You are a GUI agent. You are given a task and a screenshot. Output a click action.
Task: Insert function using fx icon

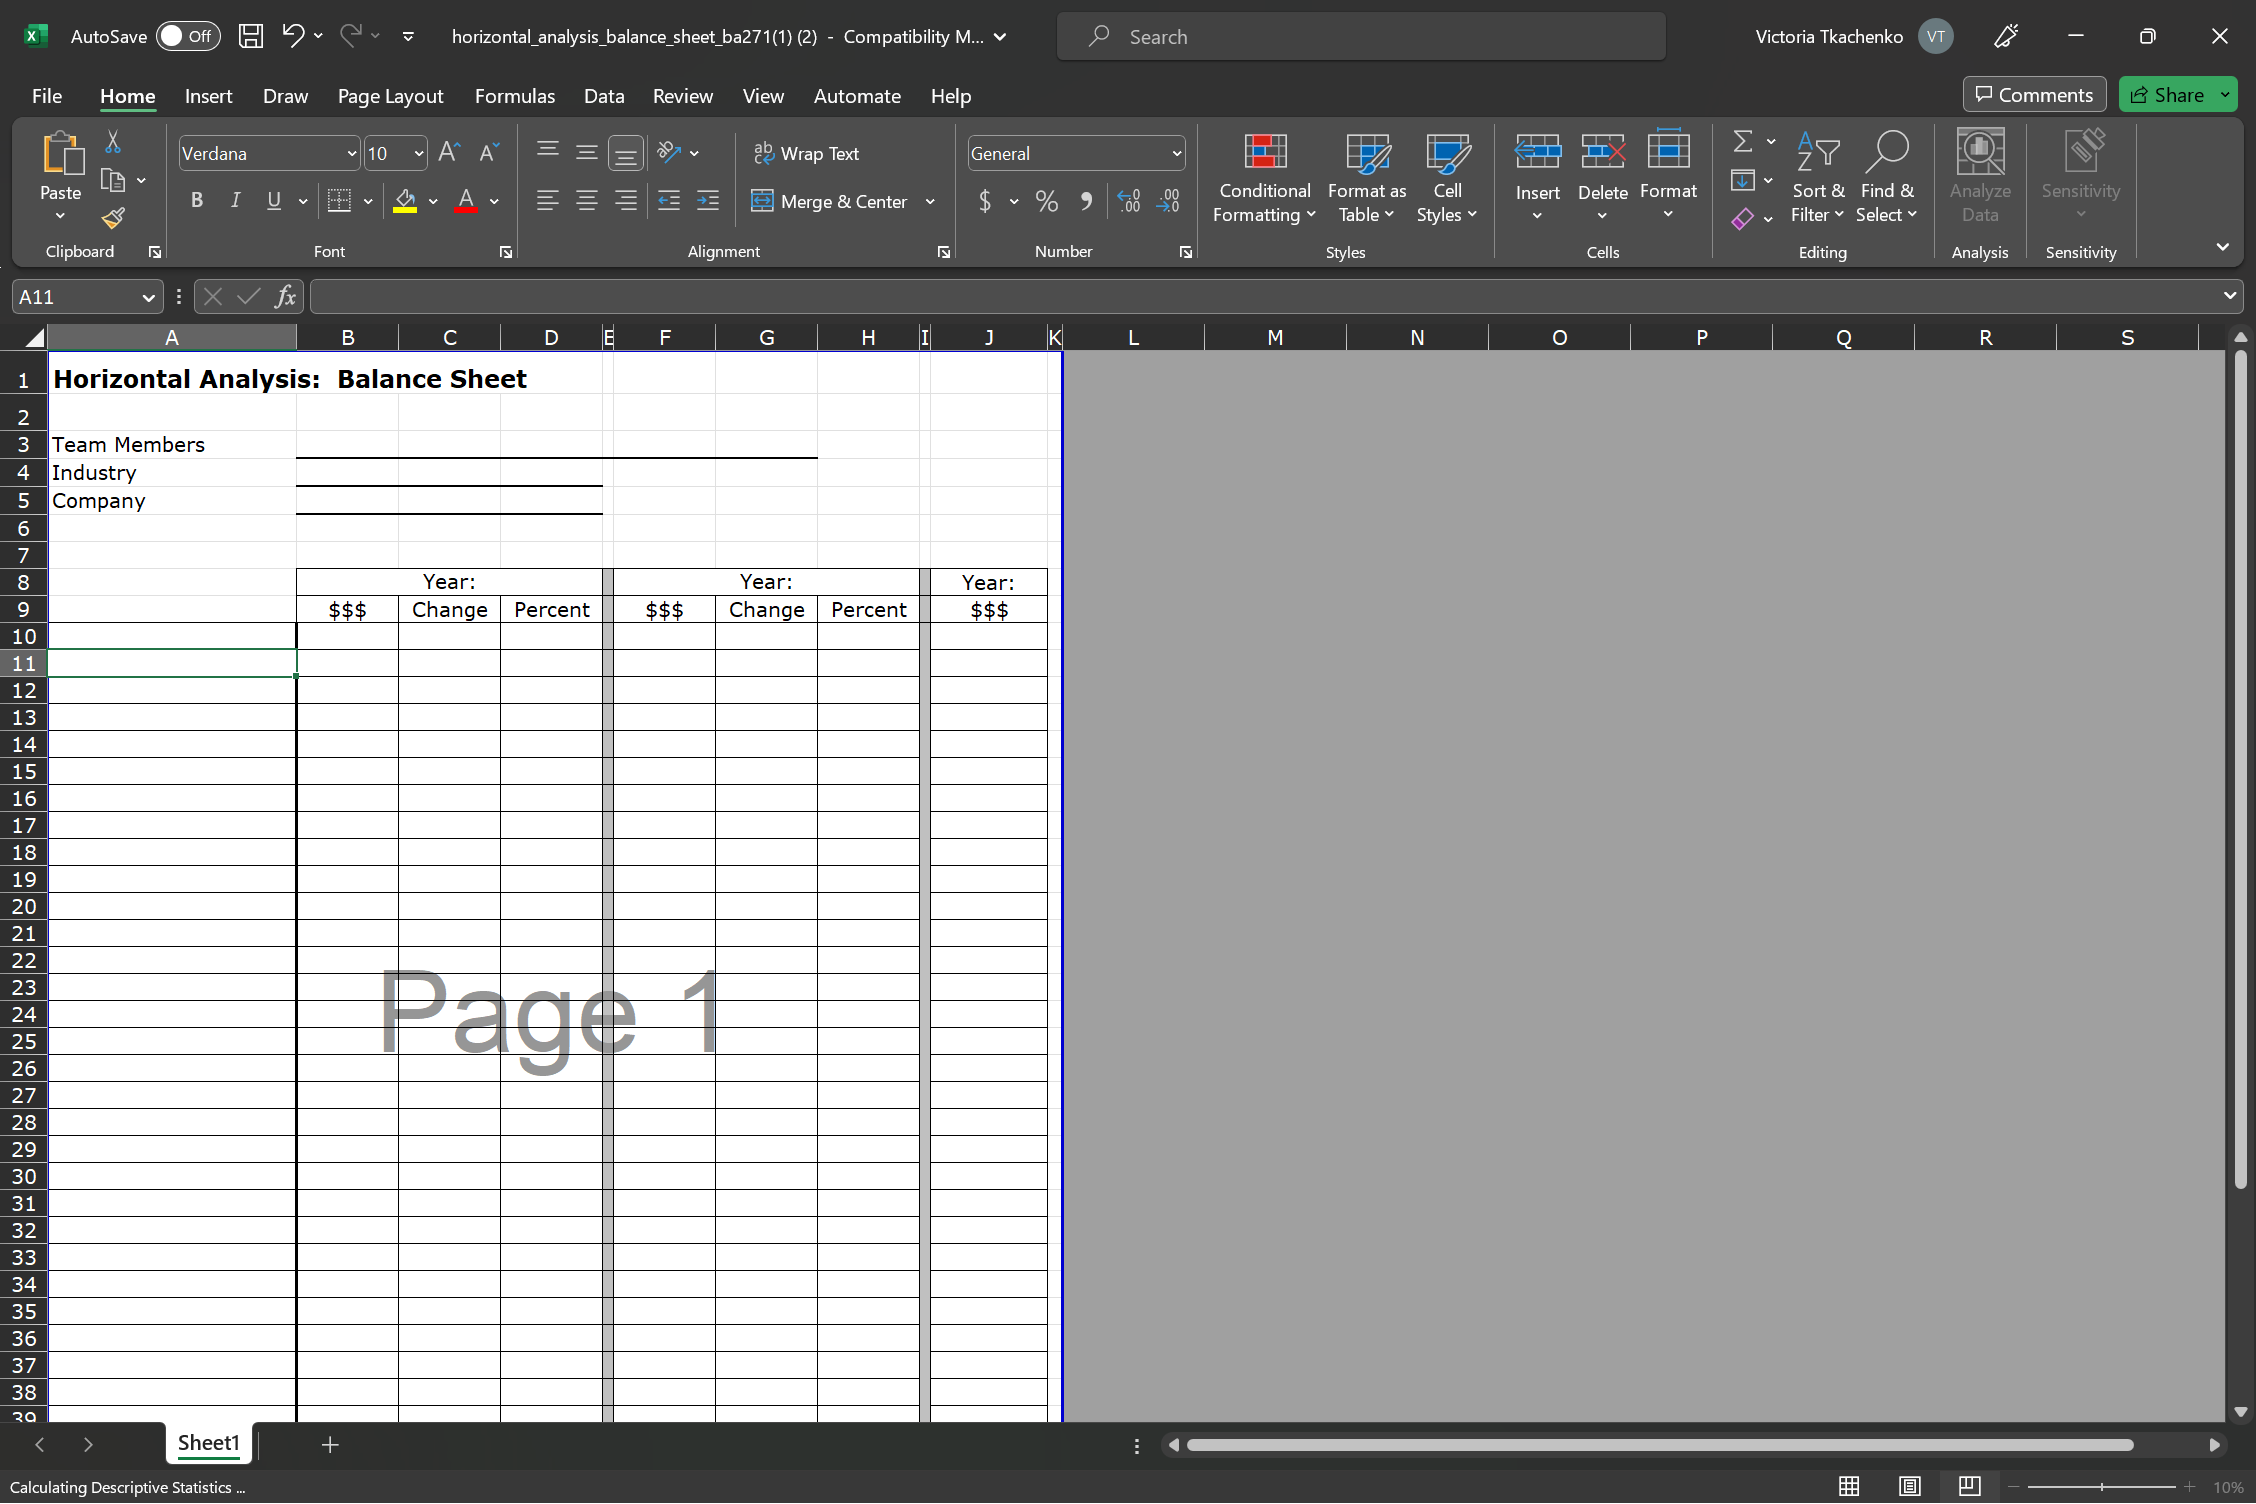pyautogui.click(x=285, y=296)
